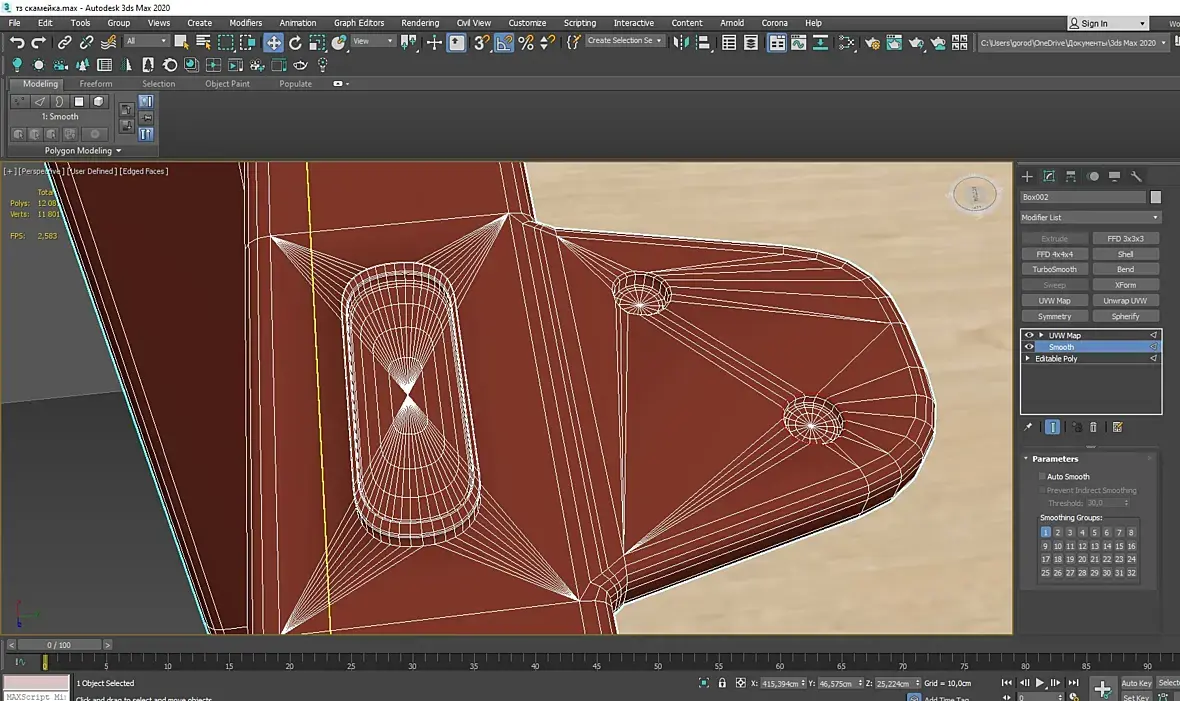
Task: Open the Graph Editors menu
Action: tap(358, 22)
